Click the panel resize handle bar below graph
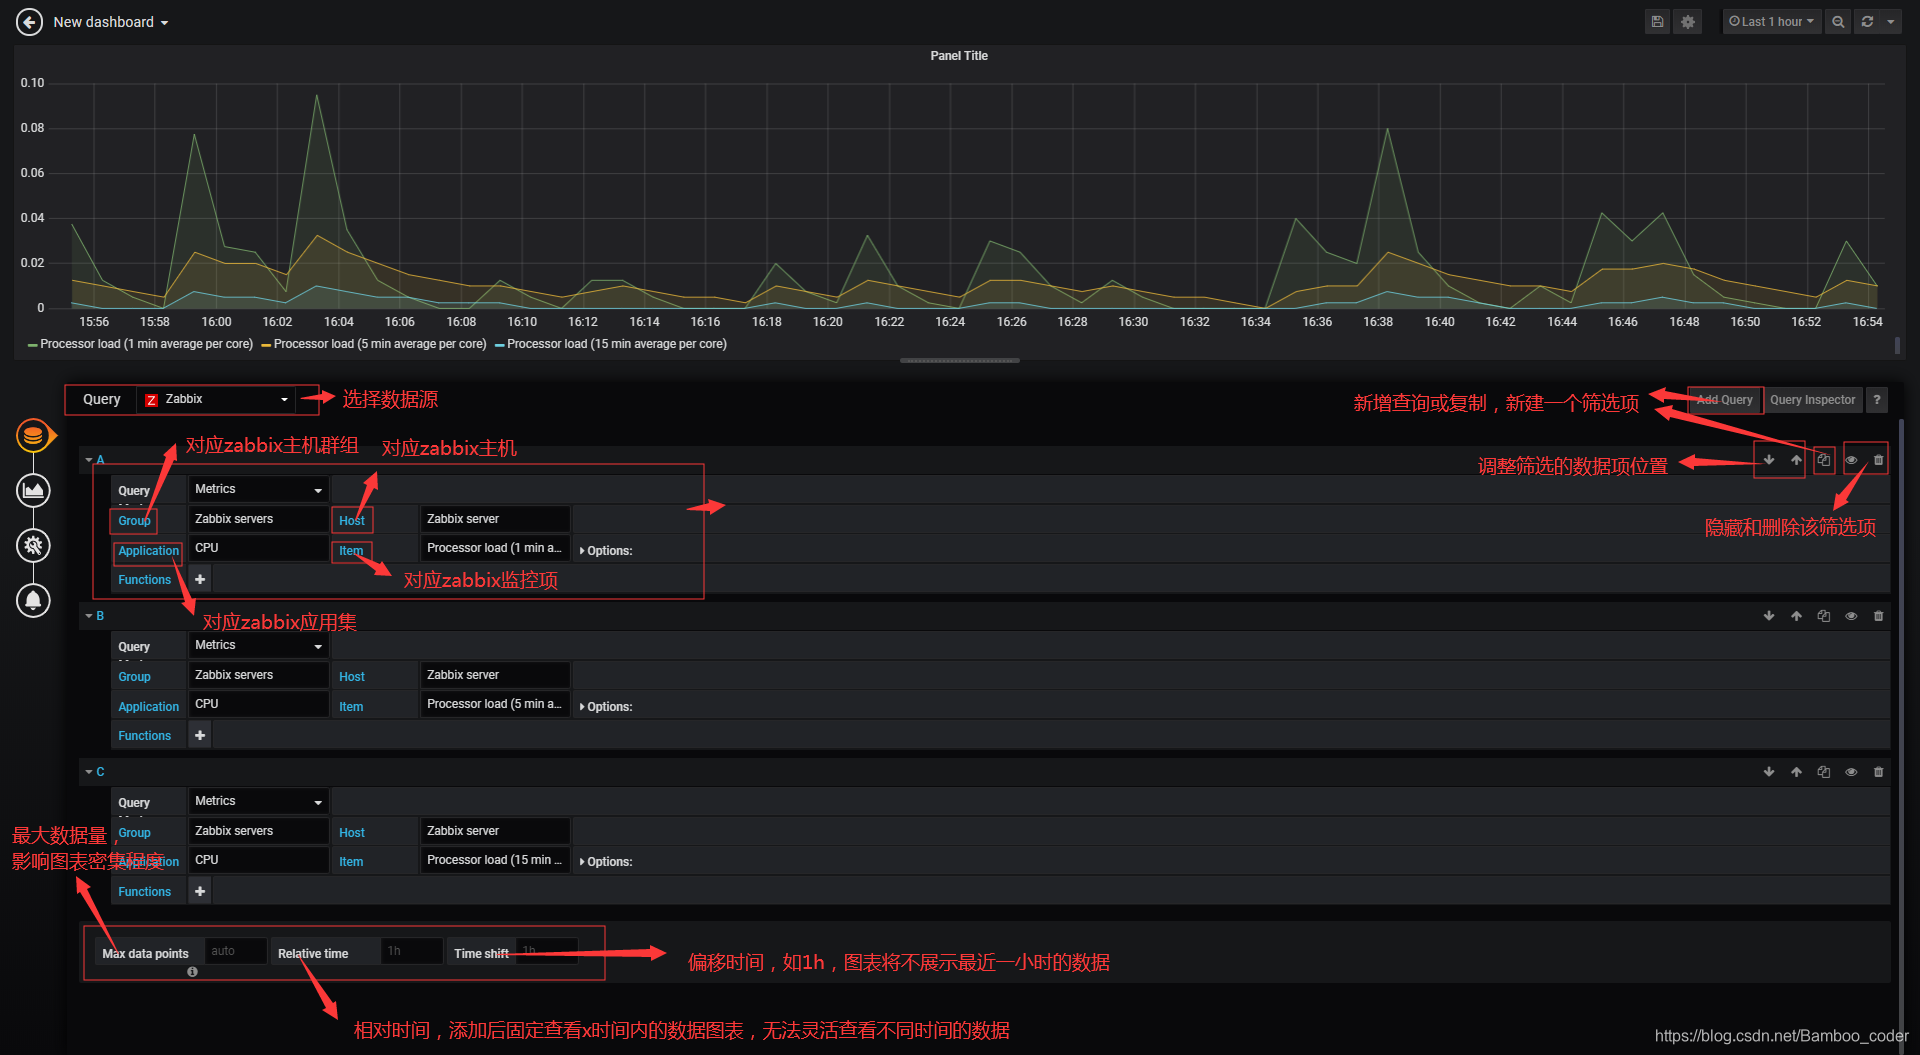The height and width of the screenshot is (1055, 1920). pyautogui.click(x=960, y=360)
